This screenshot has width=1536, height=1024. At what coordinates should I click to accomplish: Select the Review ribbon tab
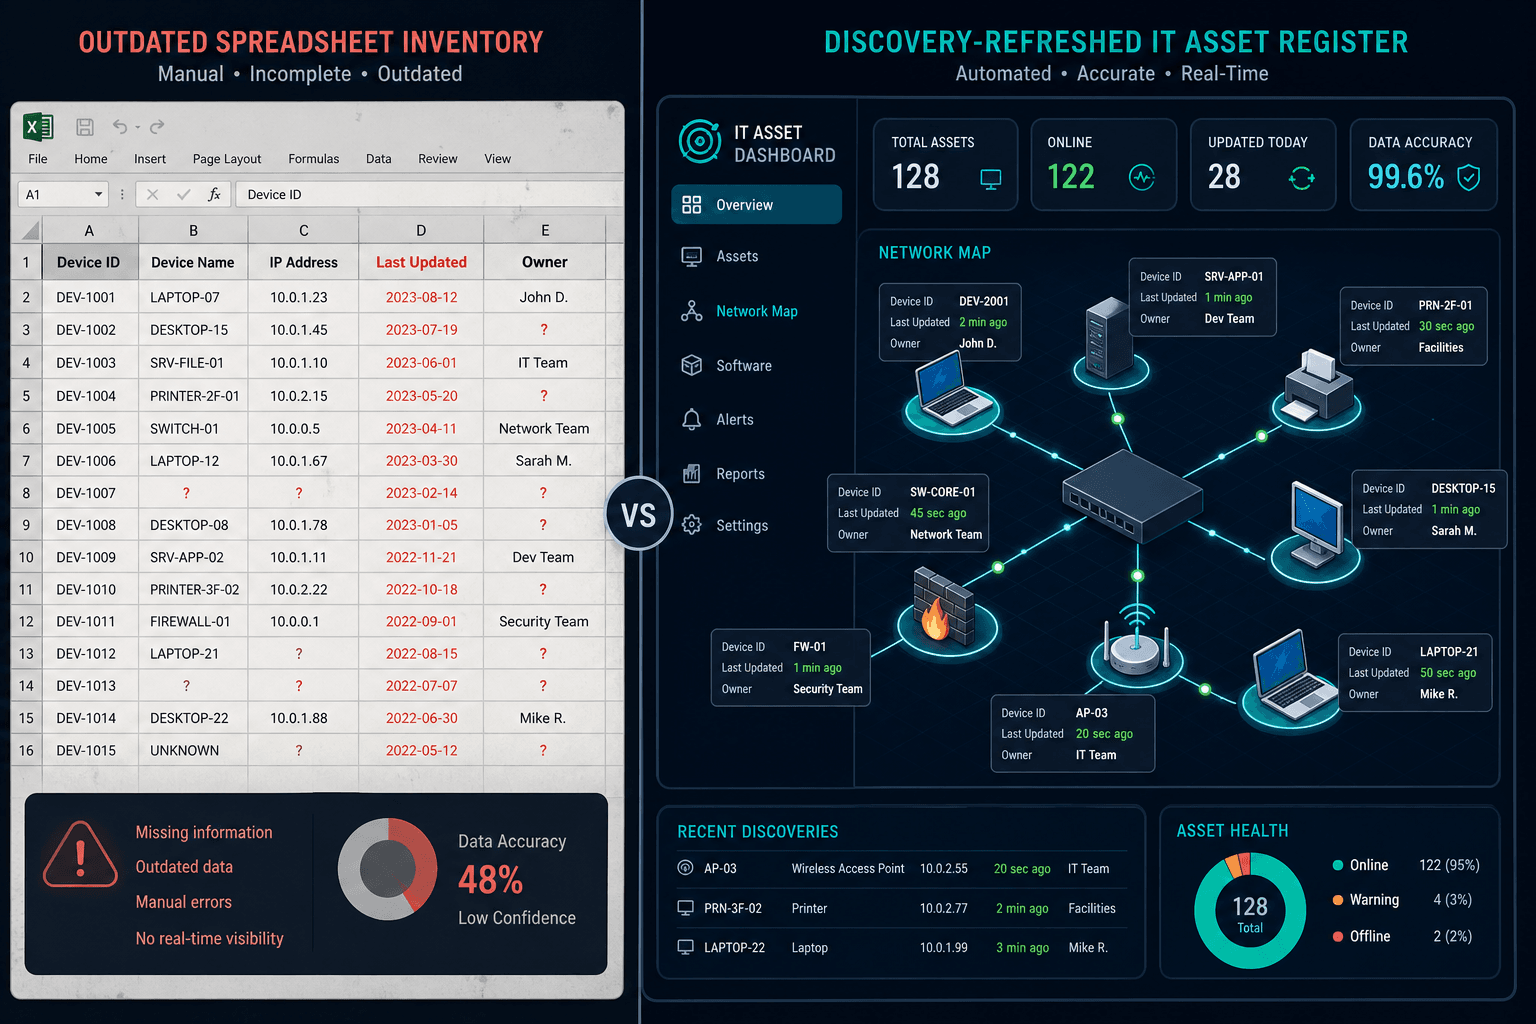(x=438, y=159)
